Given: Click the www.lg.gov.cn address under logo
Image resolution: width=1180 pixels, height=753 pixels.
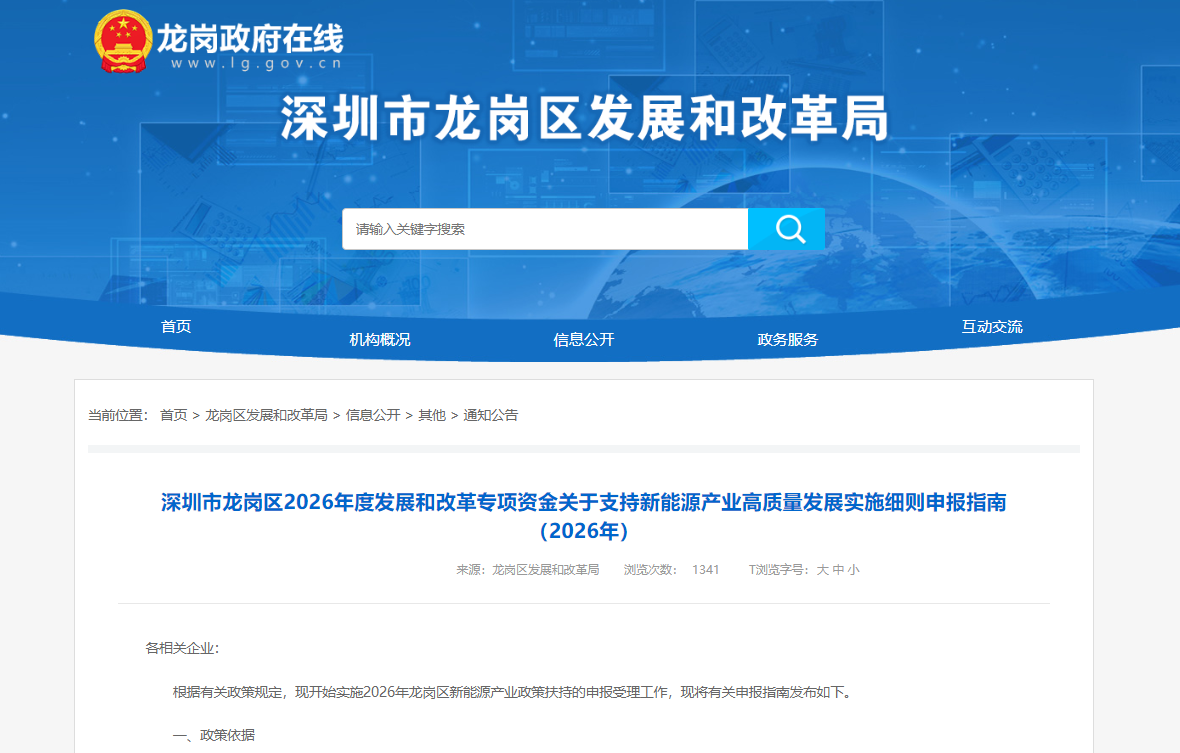Looking at the screenshot, I should 256,63.
